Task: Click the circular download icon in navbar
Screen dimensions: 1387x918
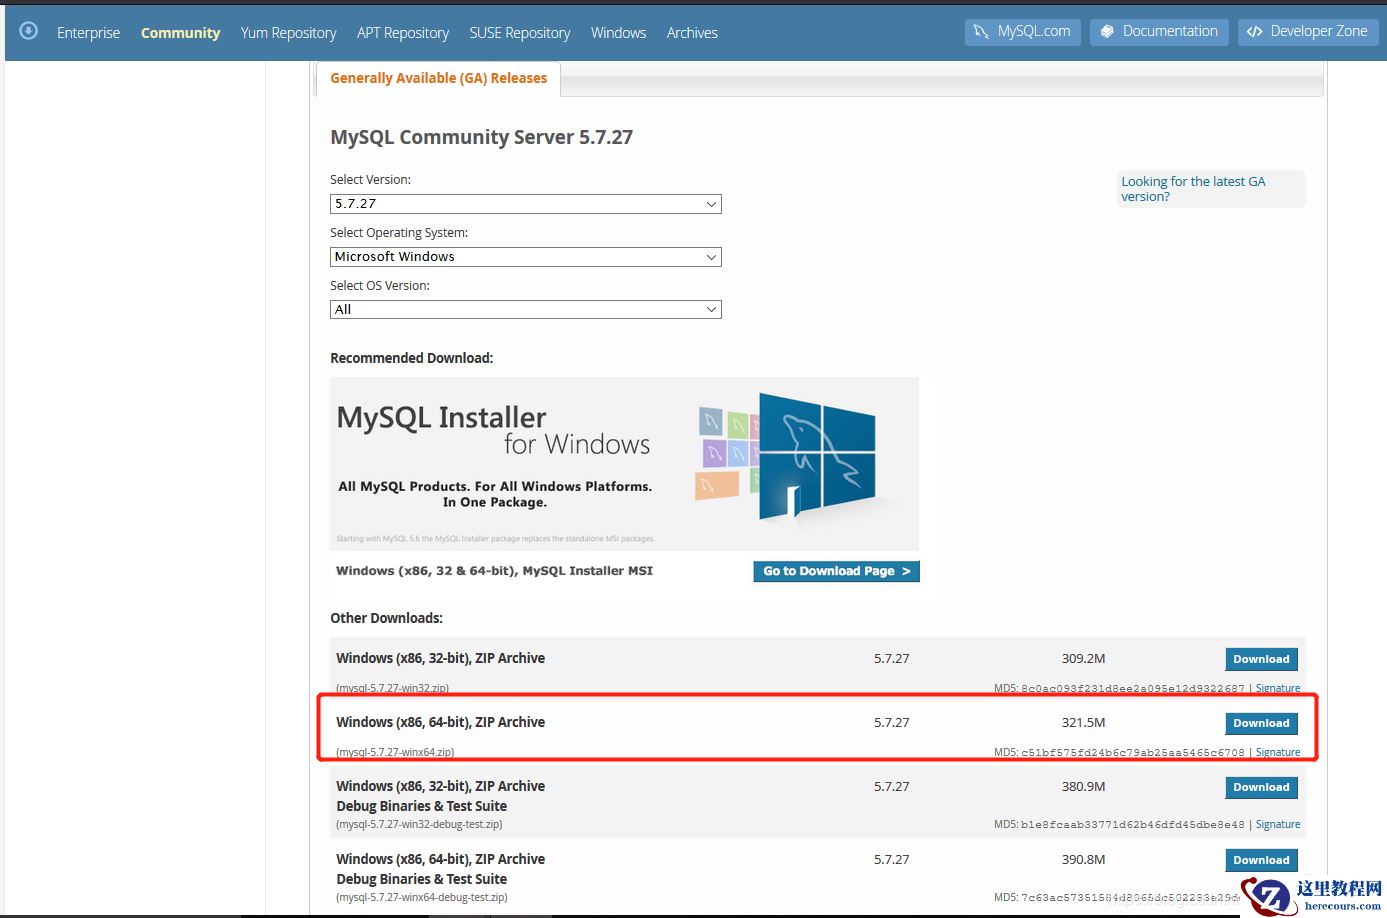Action: point(29,31)
